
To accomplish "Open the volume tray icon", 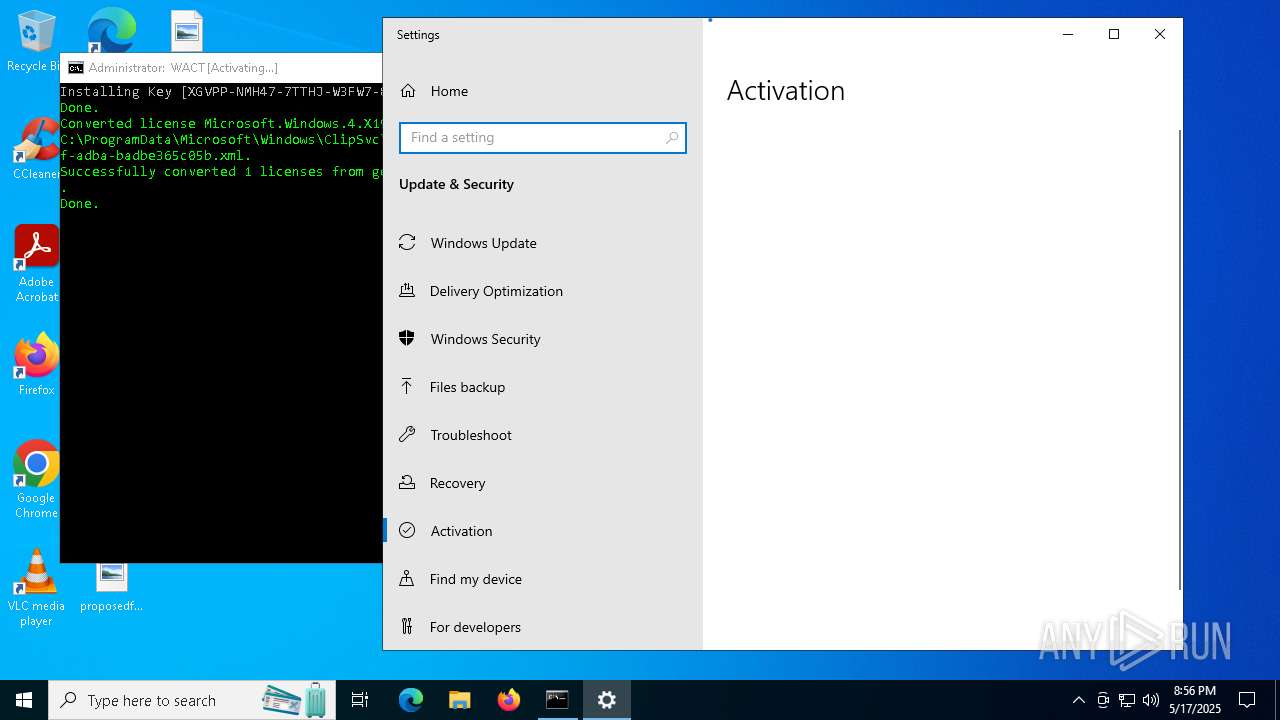I will [1151, 700].
